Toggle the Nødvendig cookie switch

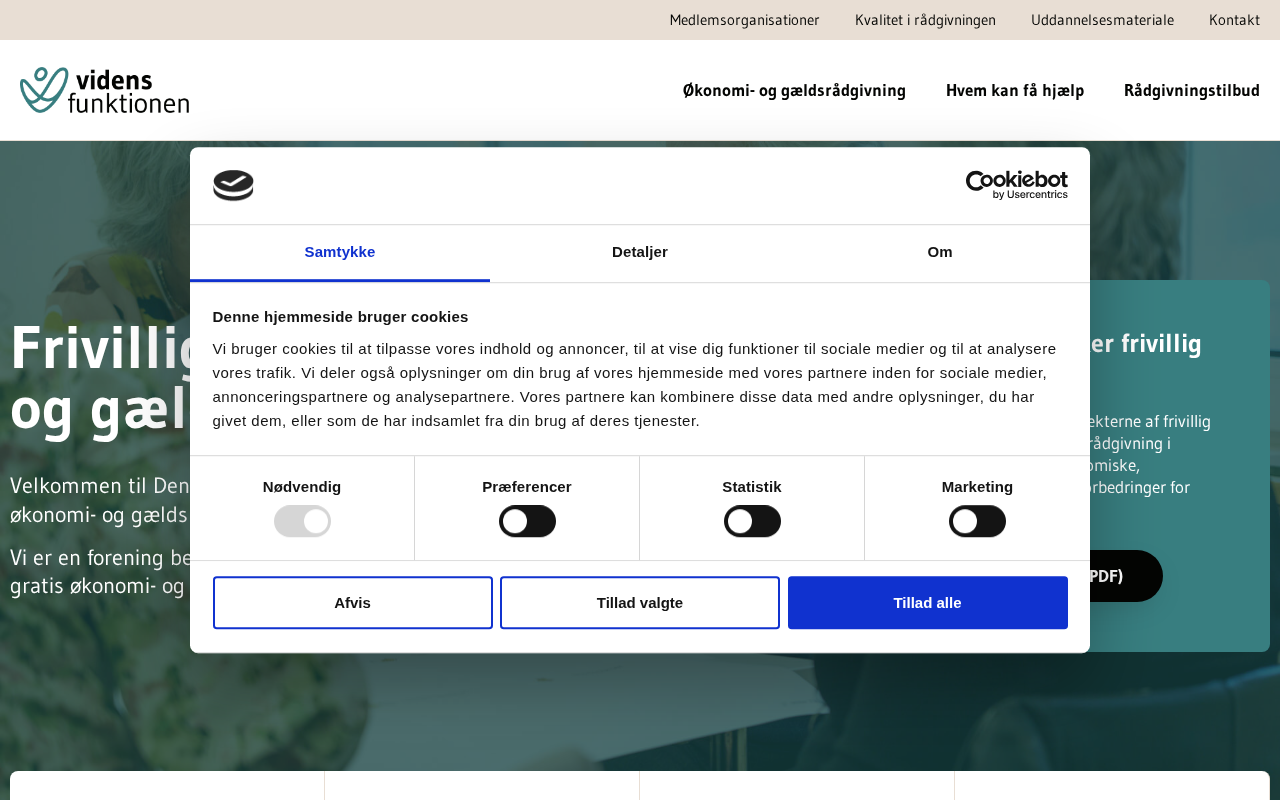(x=302, y=521)
